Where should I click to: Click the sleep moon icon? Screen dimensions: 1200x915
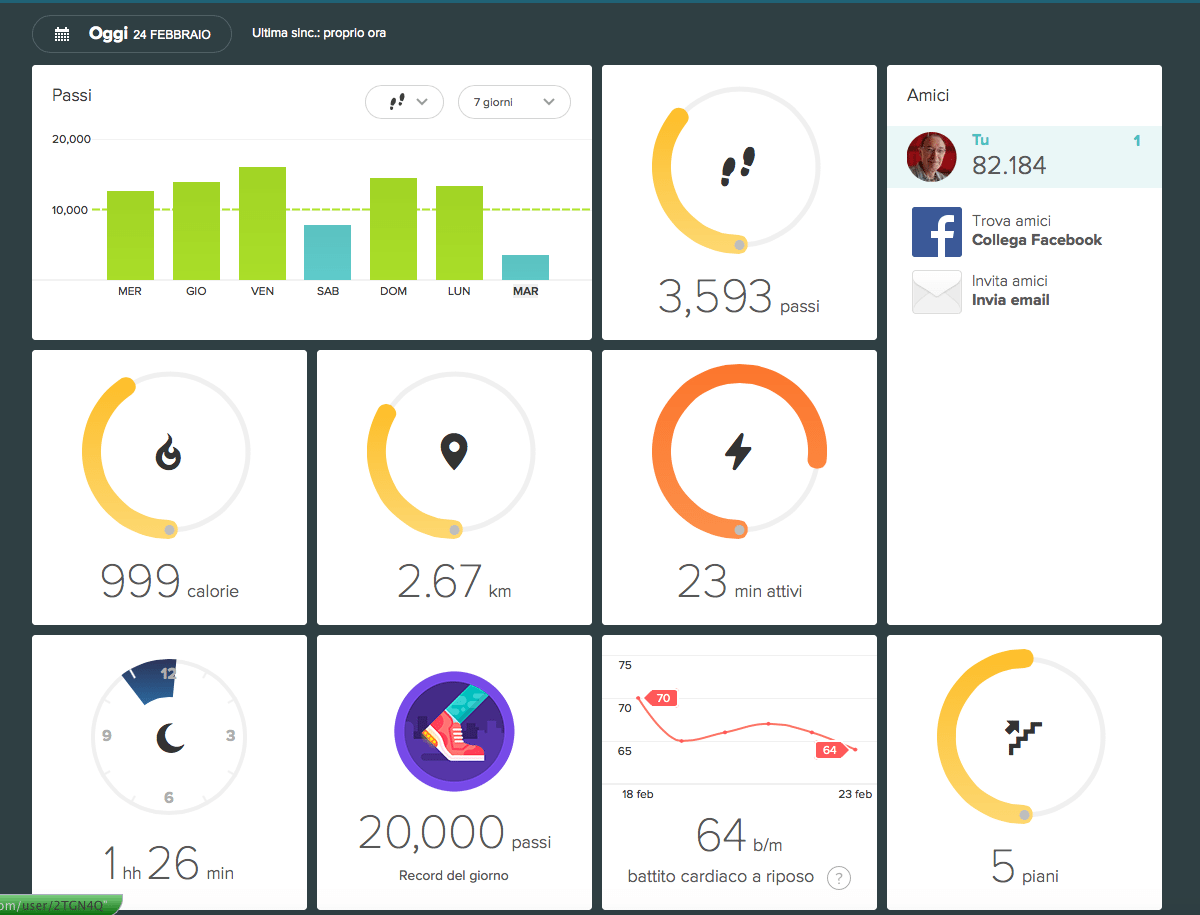coord(170,738)
